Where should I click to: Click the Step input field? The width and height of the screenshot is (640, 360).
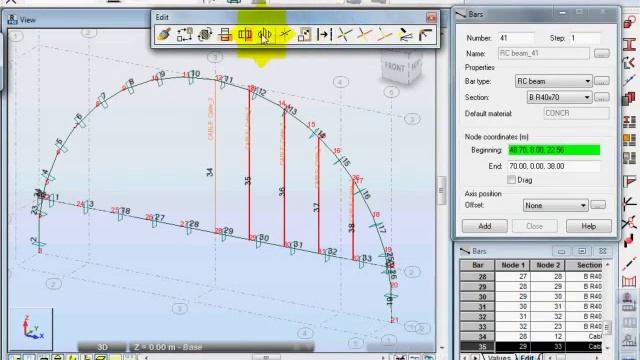tap(585, 38)
